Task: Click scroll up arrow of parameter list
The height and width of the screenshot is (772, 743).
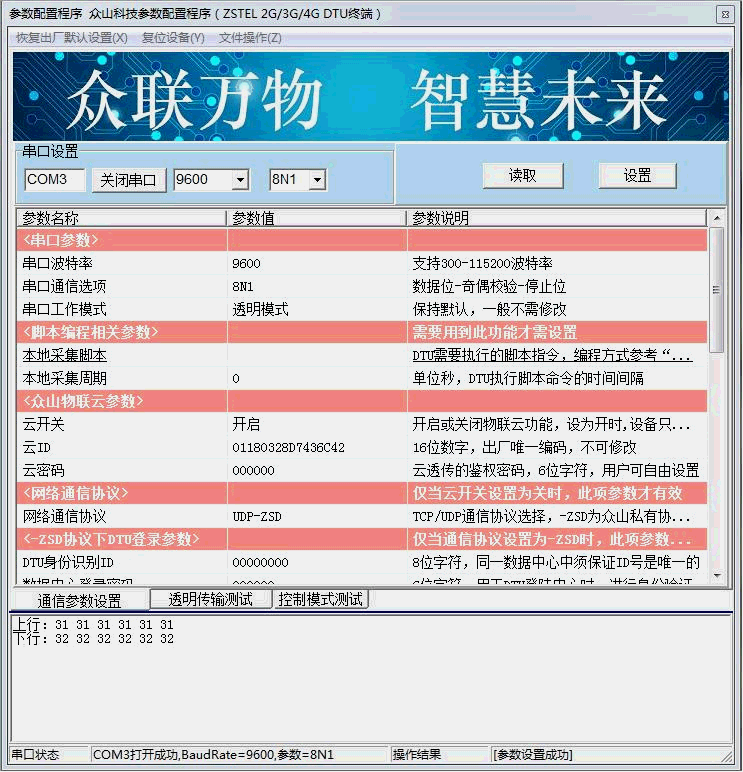Action: click(717, 218)
